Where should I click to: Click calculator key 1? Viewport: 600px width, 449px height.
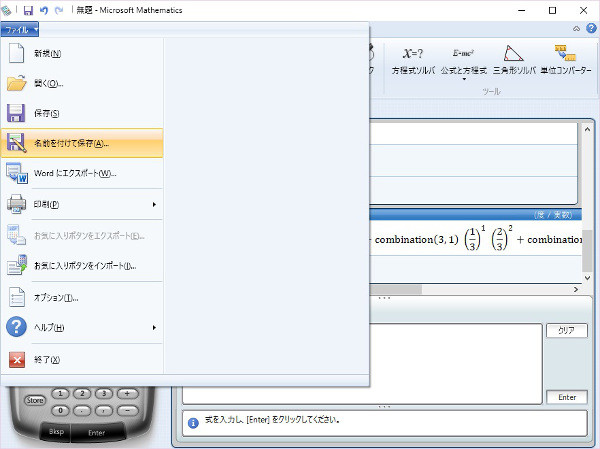point(60,393)
